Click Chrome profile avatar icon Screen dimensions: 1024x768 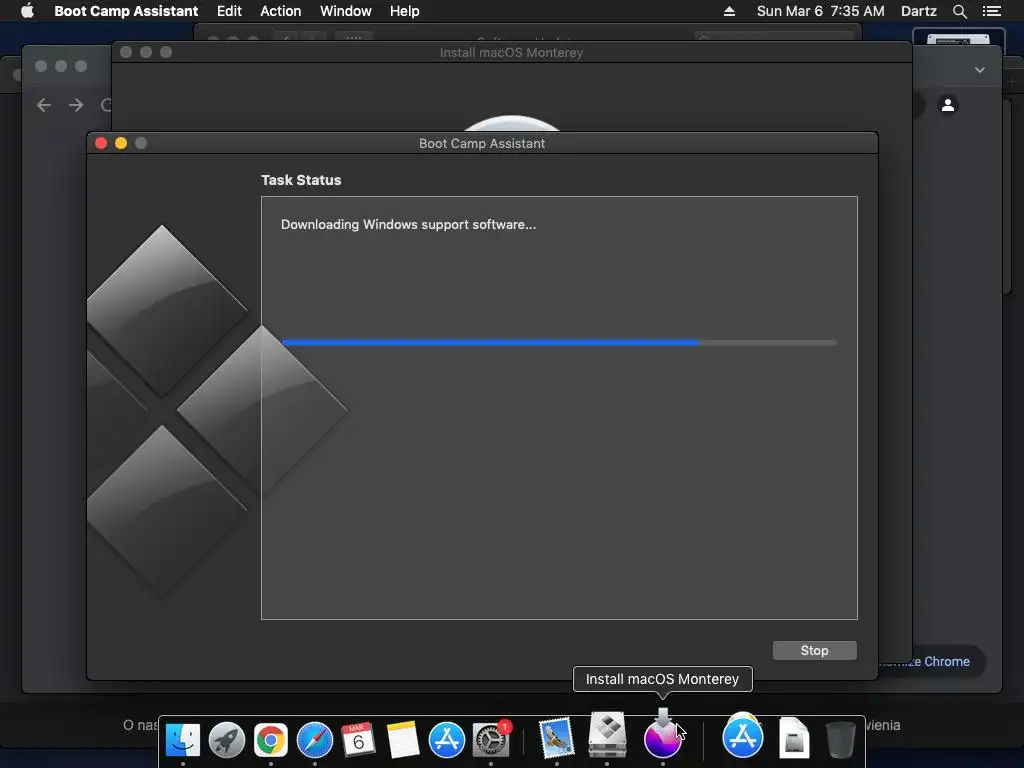(948, 104)
